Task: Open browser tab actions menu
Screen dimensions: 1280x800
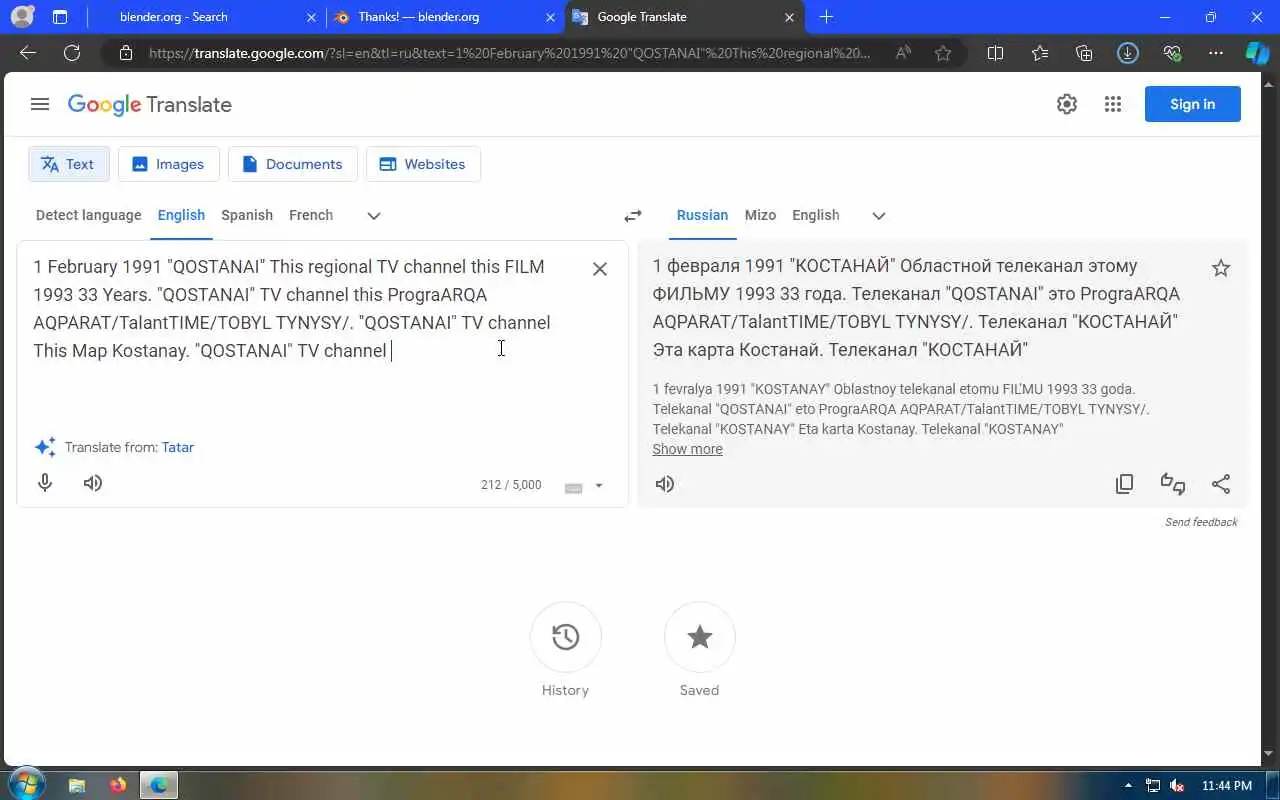Action: [60, 17]
